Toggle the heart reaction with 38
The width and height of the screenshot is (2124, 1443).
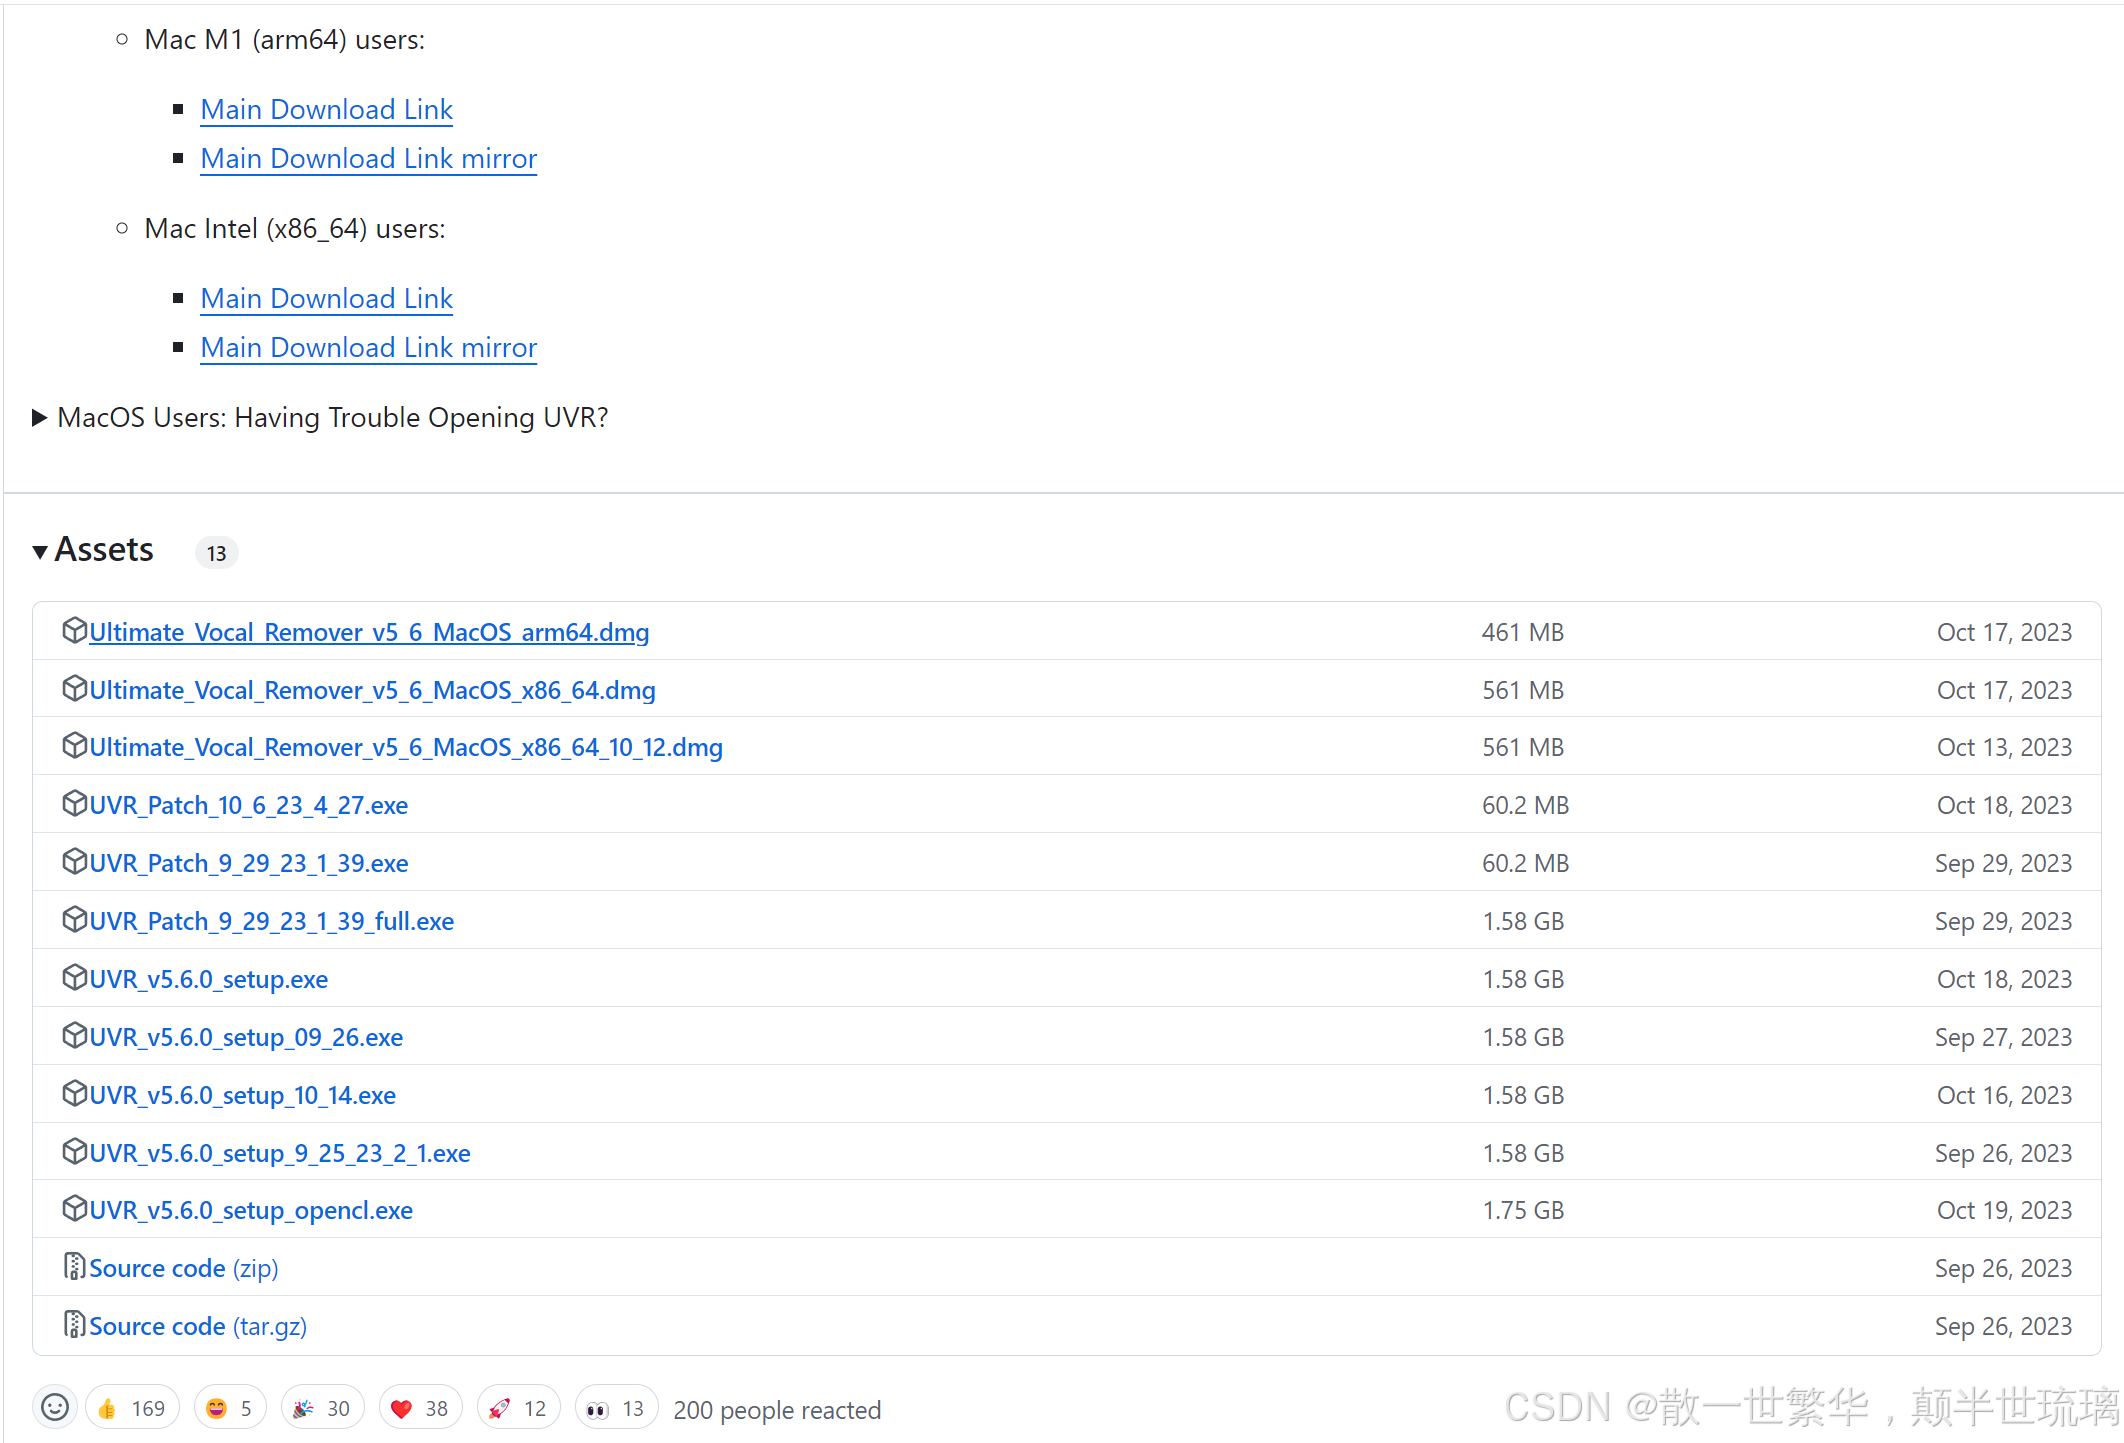(x=420, y=1408)
